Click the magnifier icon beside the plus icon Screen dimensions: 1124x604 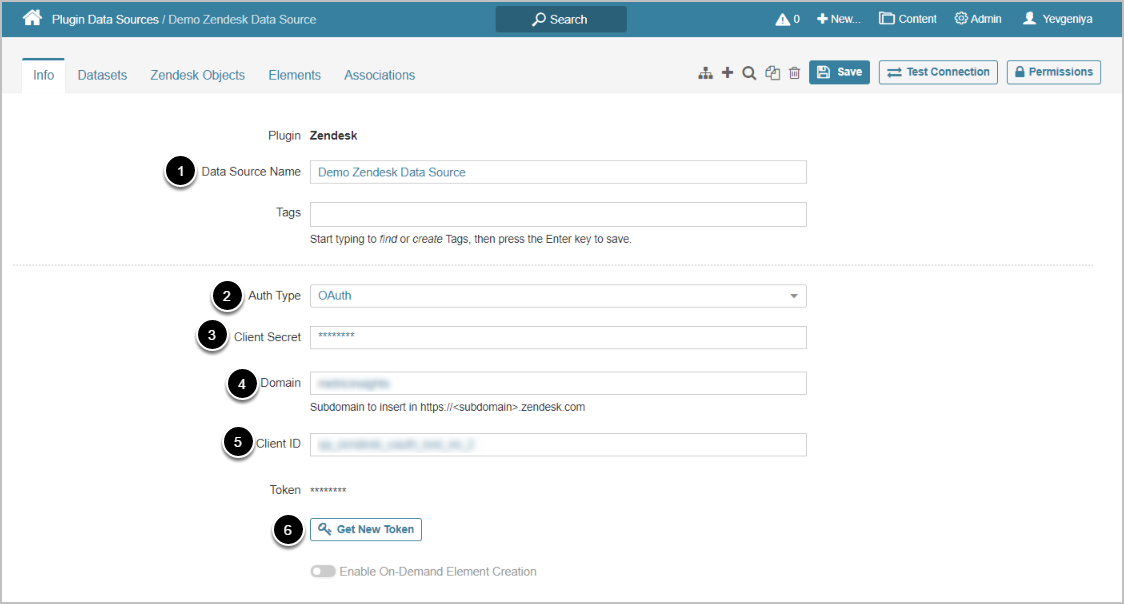(x=749, y=73)
